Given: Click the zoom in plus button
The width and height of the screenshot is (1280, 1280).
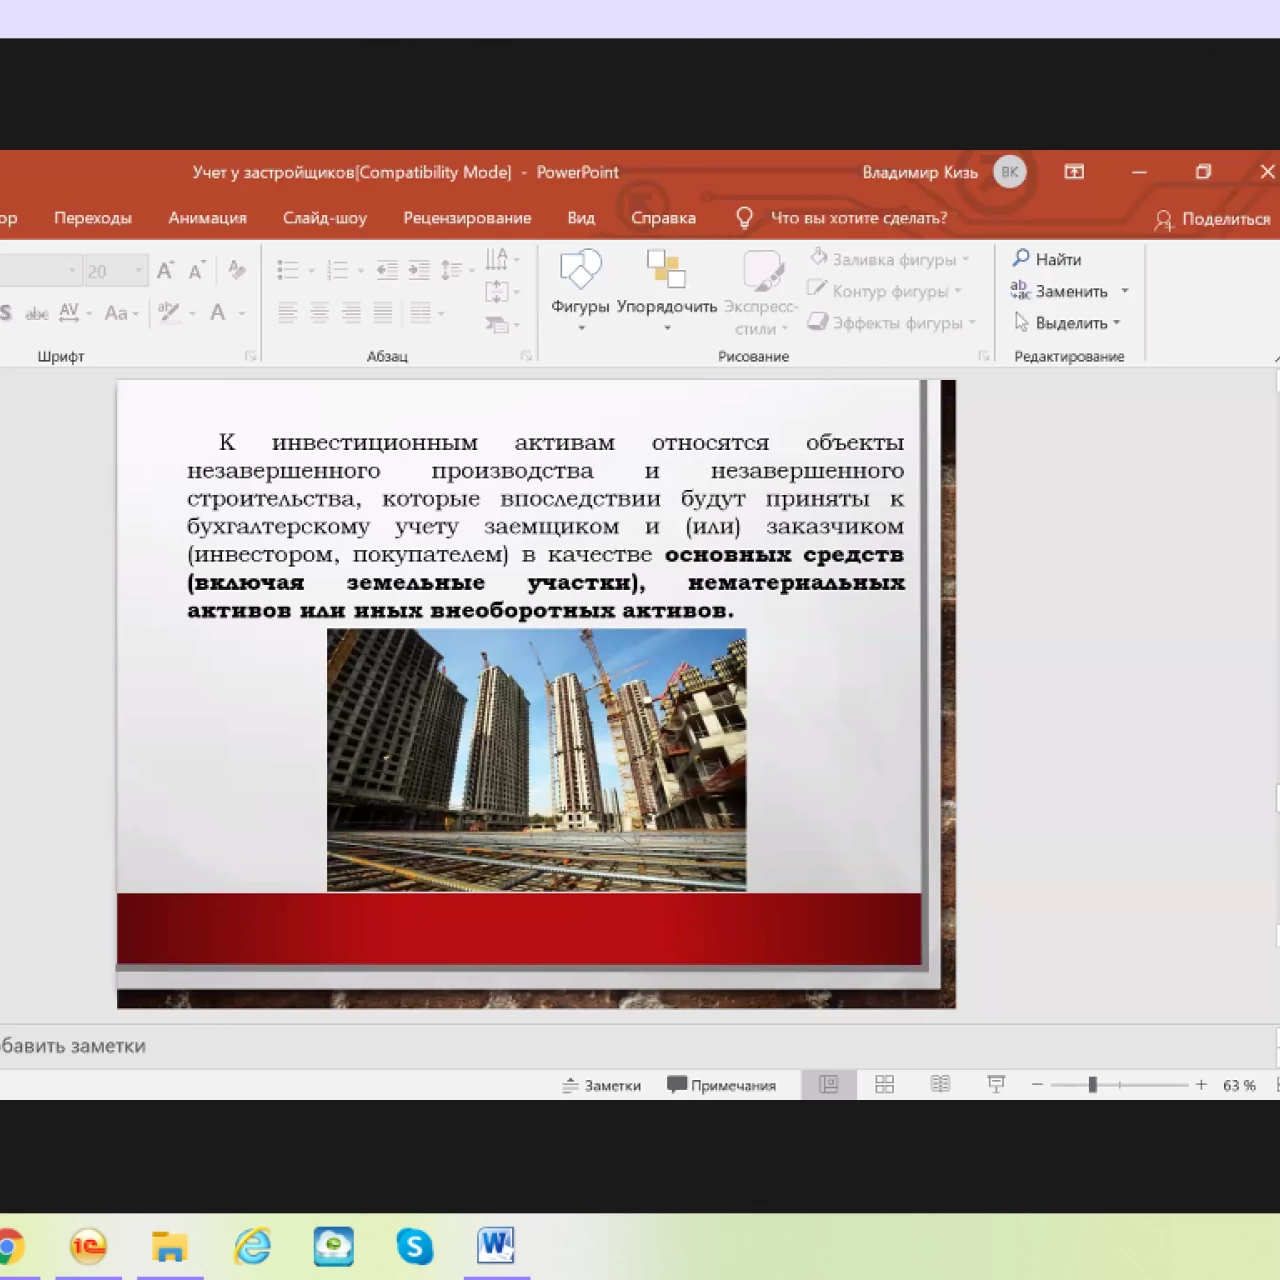Looking at the screenshot, I should (1201, 1085).
